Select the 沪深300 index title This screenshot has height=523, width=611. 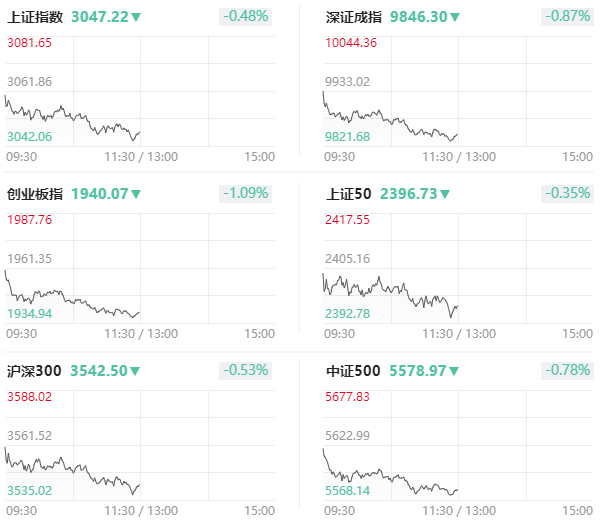pos(34,371)
